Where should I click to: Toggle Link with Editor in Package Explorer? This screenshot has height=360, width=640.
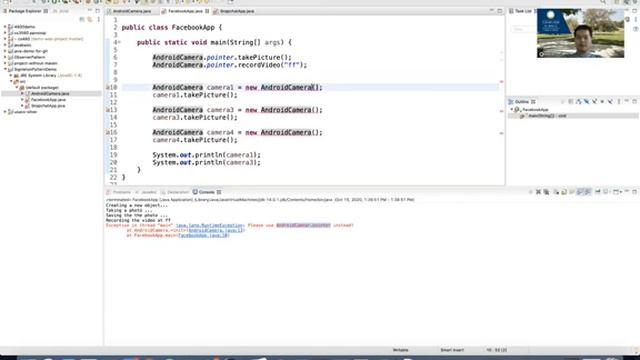[x=90, y=19]
